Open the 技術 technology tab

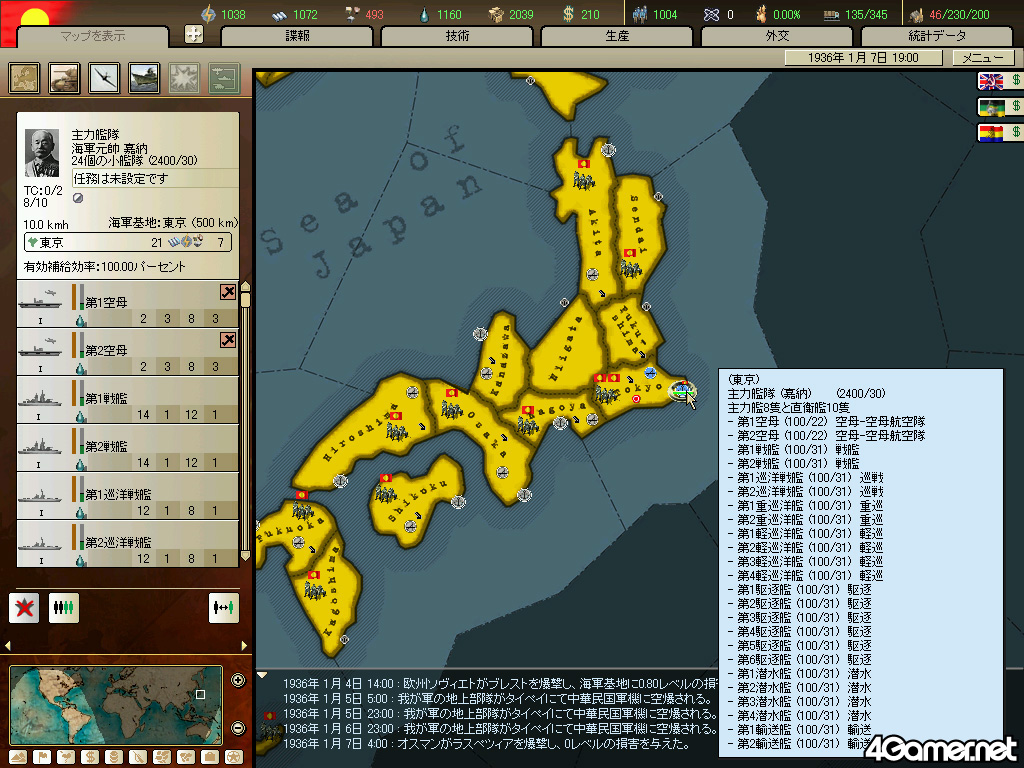[457, 36]
